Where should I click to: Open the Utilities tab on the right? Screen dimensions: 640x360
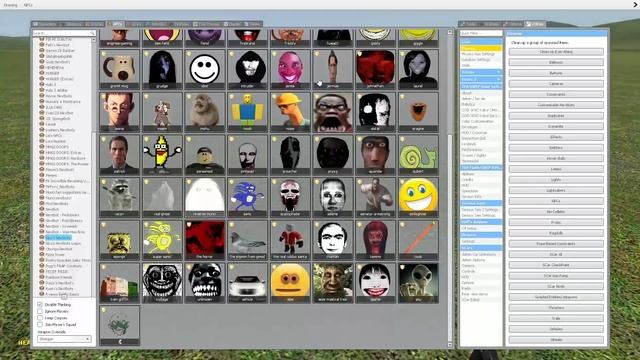click(535, 24)
